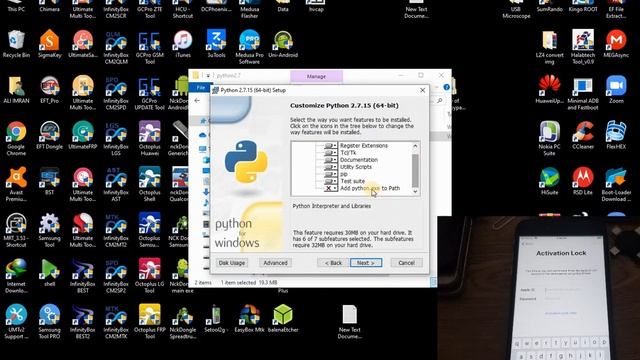Viewport: 640px width, 360px height.
Task: Click the "2 items" Explorer status text
Action: coord(203,282)
